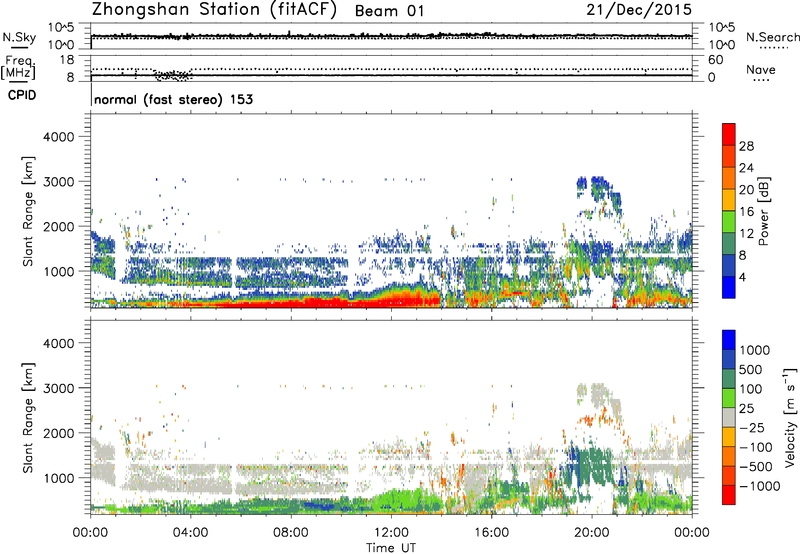Click the velocity panel "Slant Range [km]" label
800x554 pixels.
28,418
